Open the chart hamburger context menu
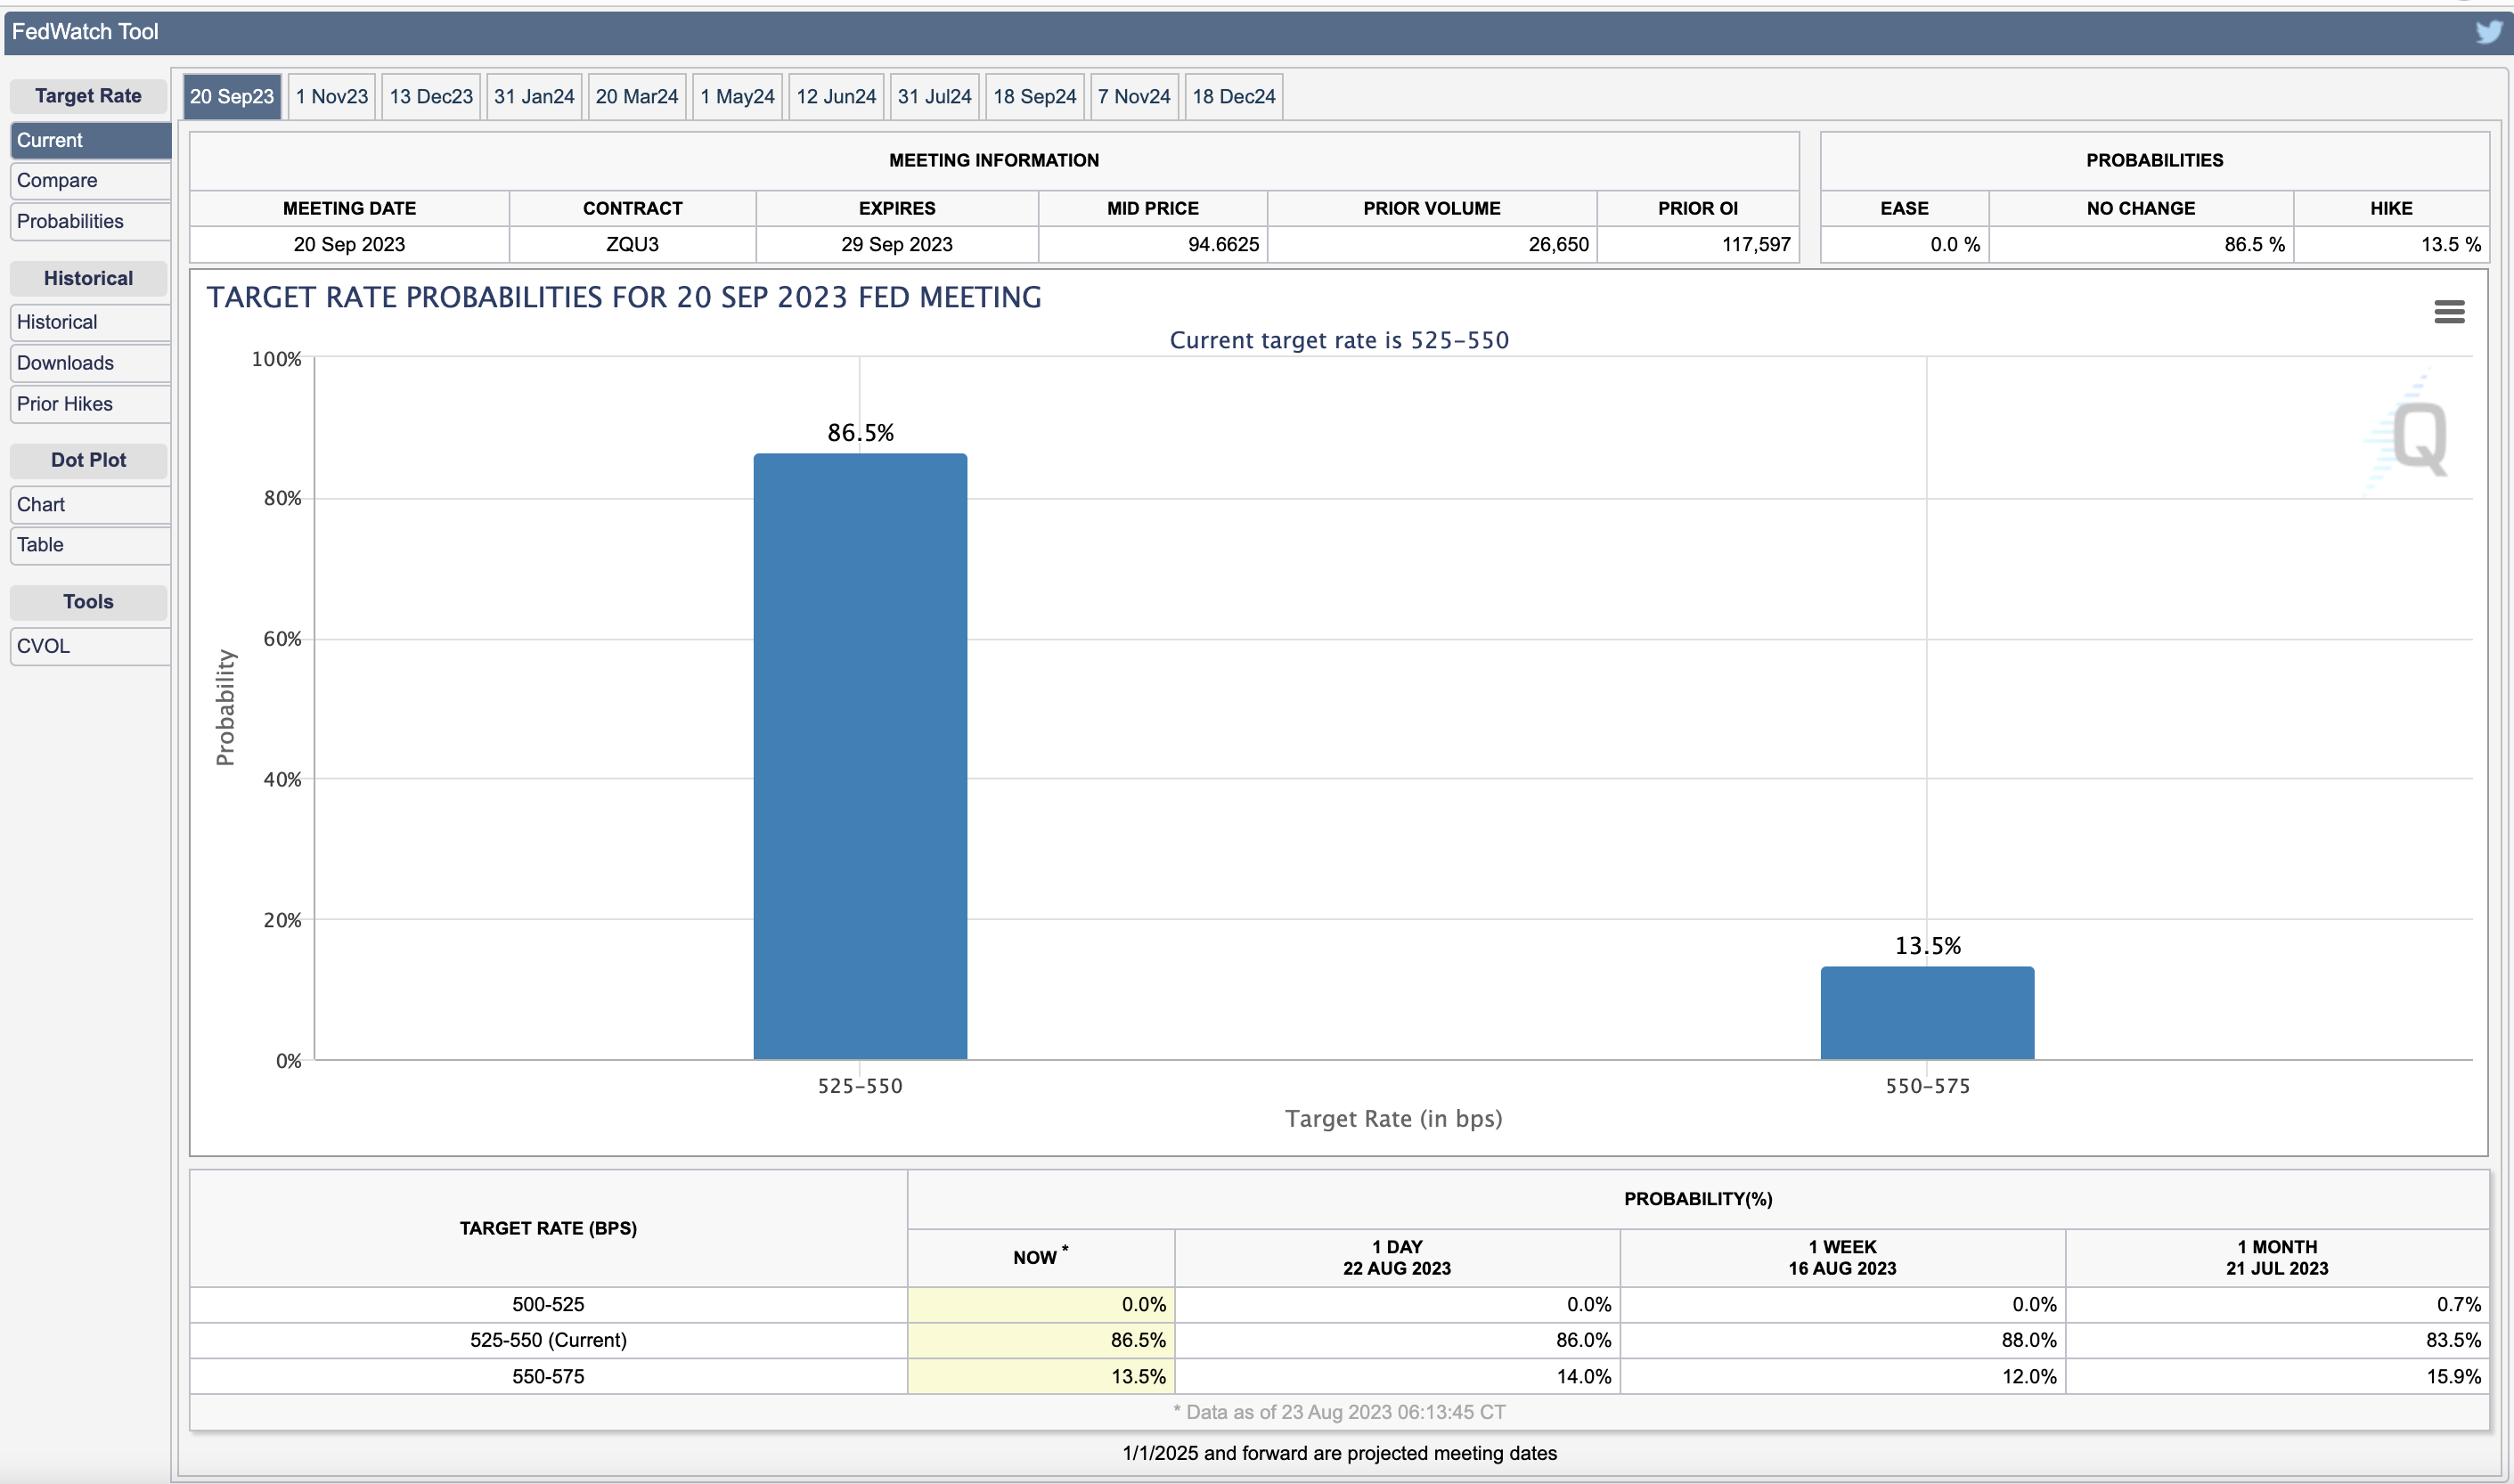Viewport: 2514px width, 1484px height. pos(2448,312)
